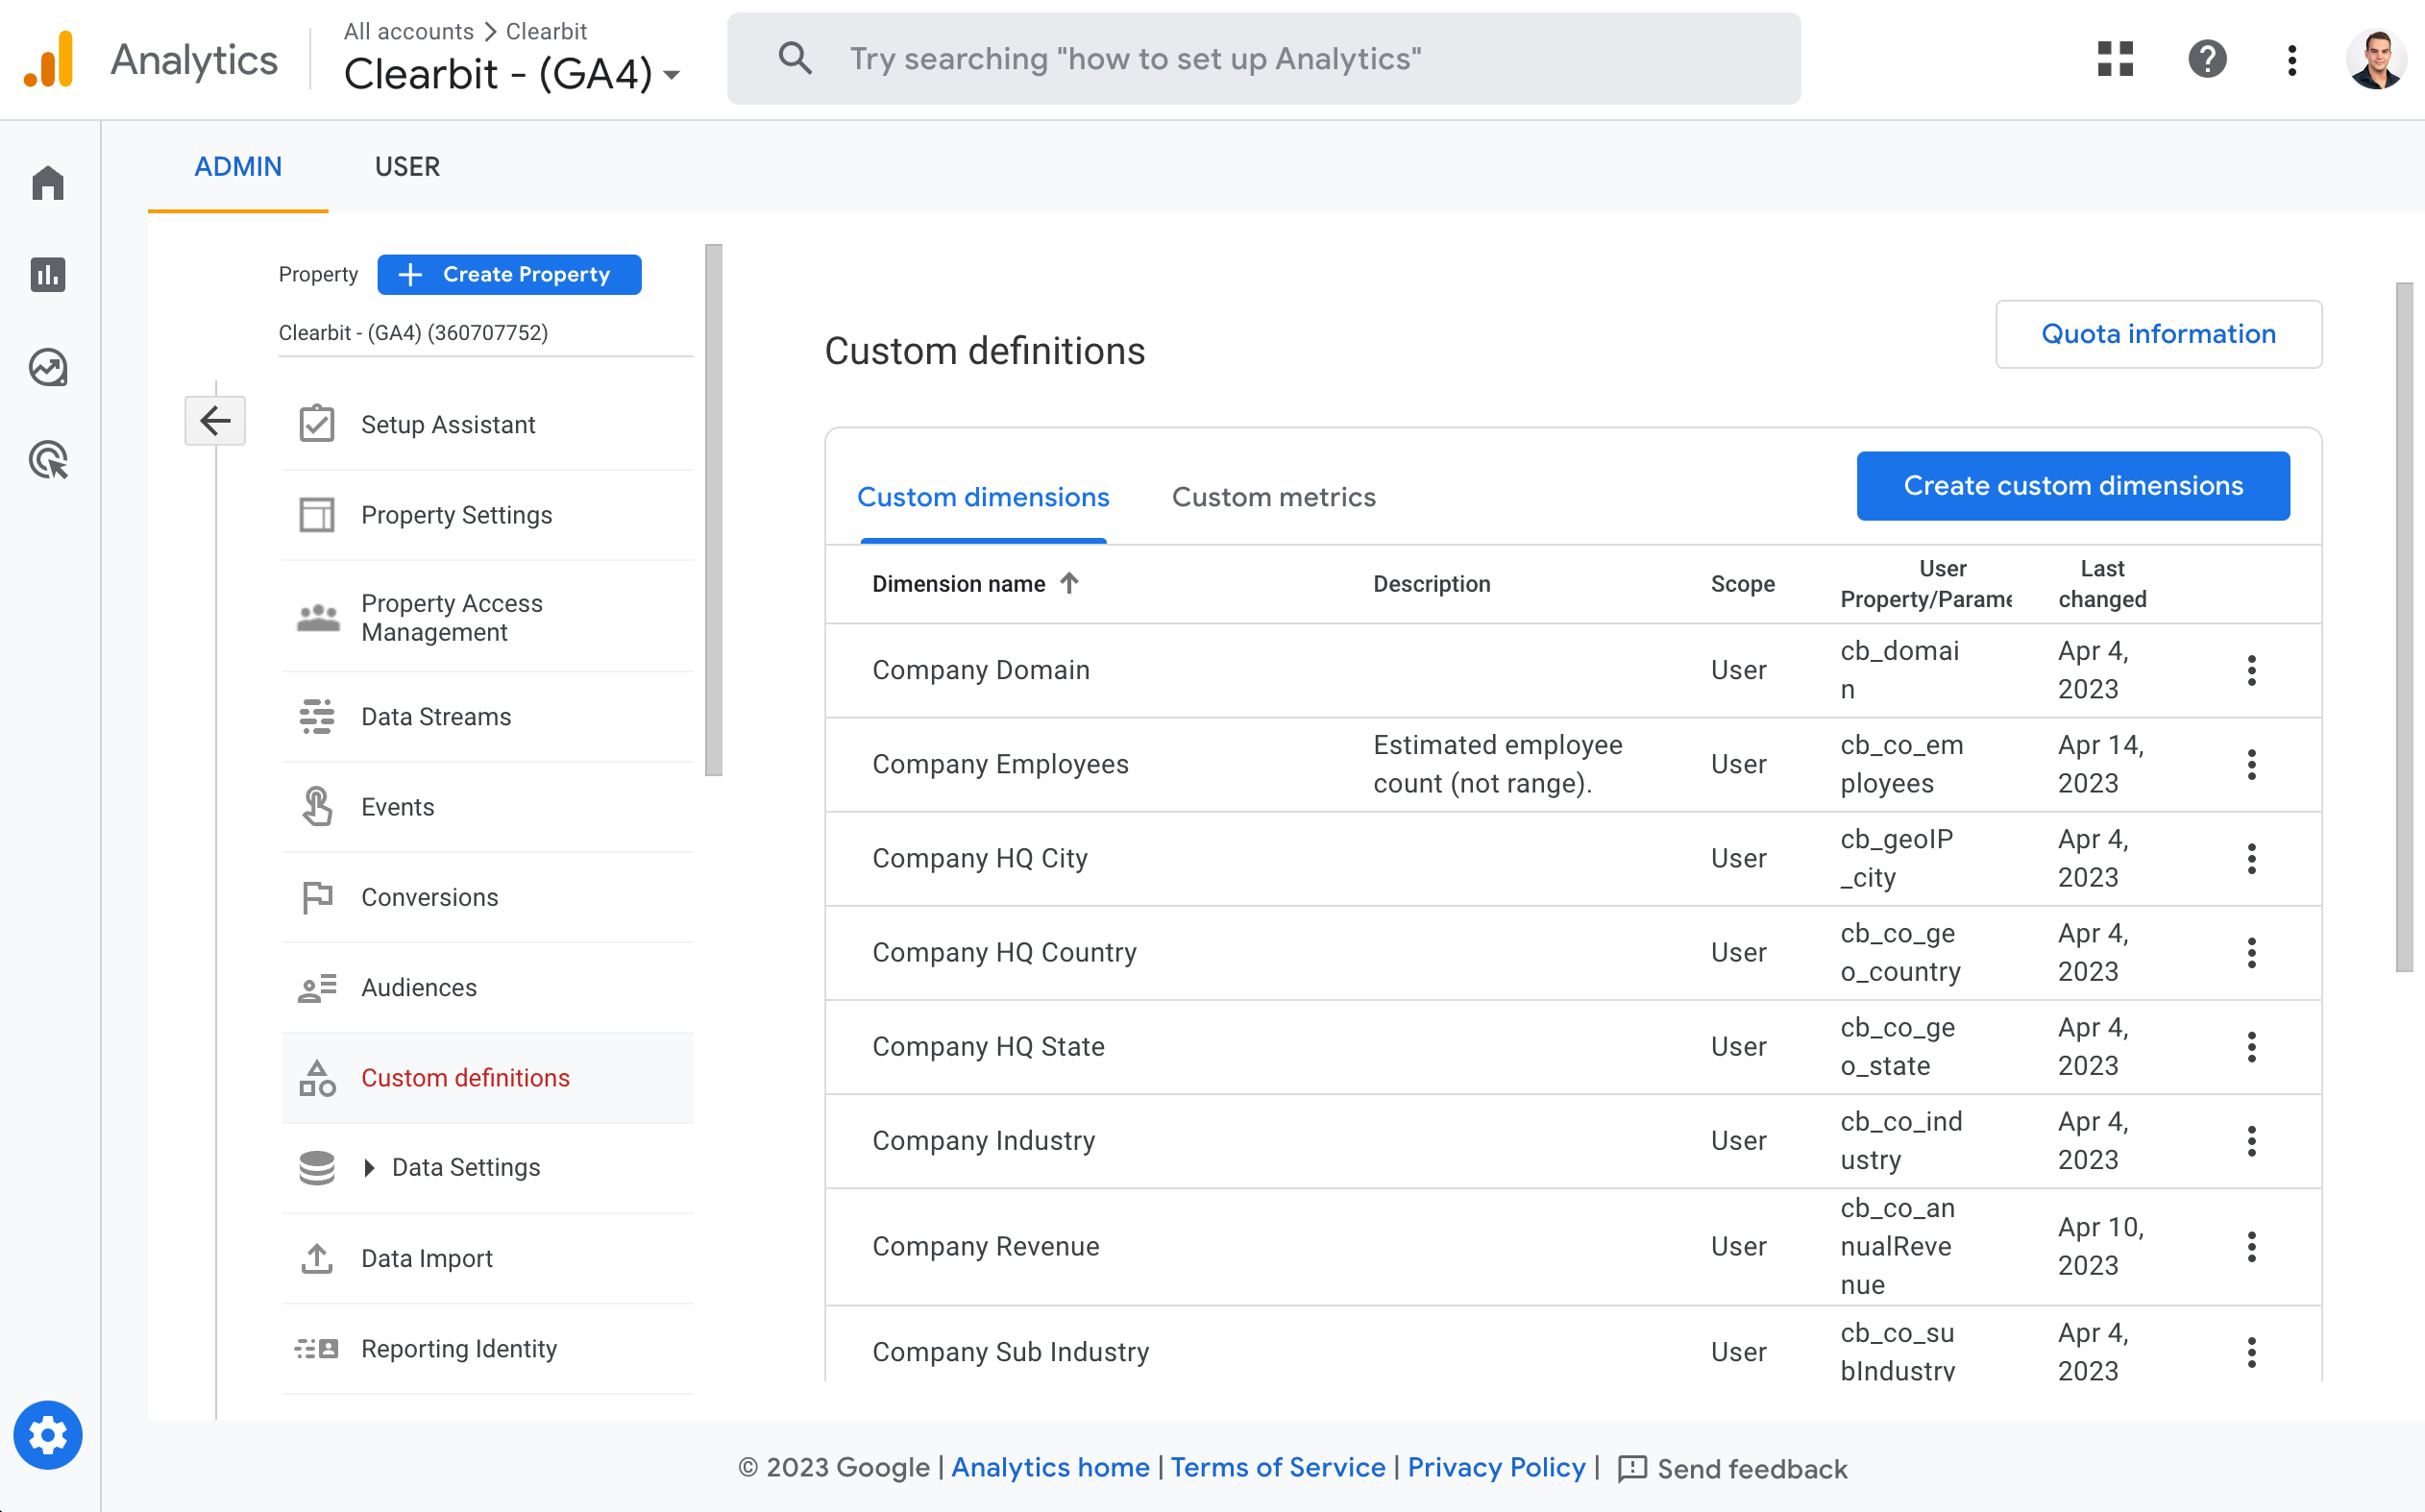The image size is (2425, 1512).
Task: Collapse the property column with back arrow
Action: 215,421
